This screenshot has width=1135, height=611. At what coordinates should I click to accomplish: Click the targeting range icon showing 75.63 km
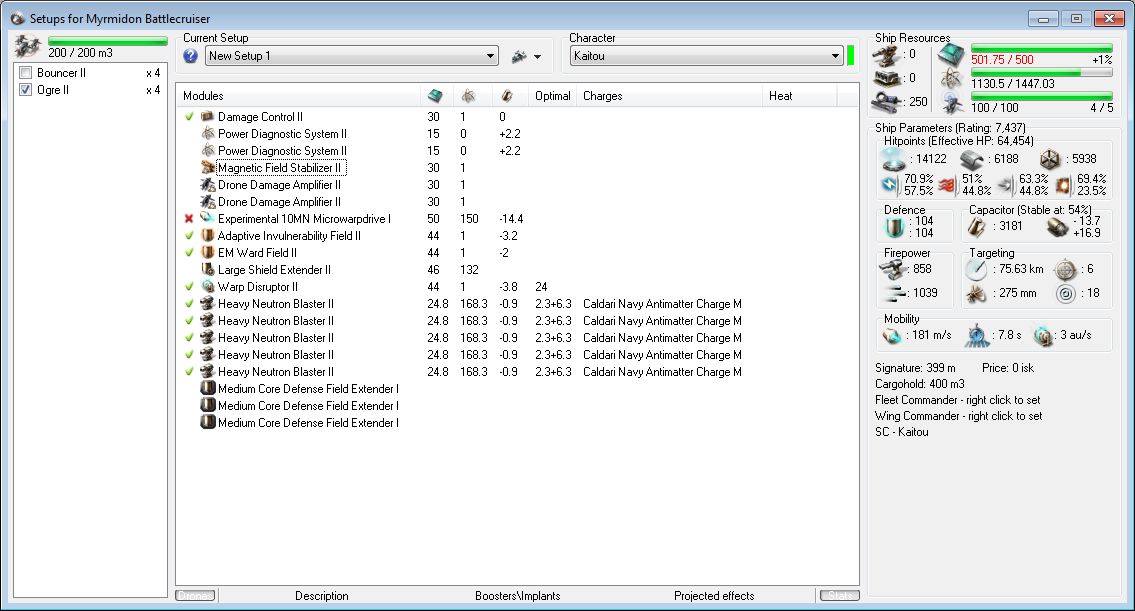(976, 270)
